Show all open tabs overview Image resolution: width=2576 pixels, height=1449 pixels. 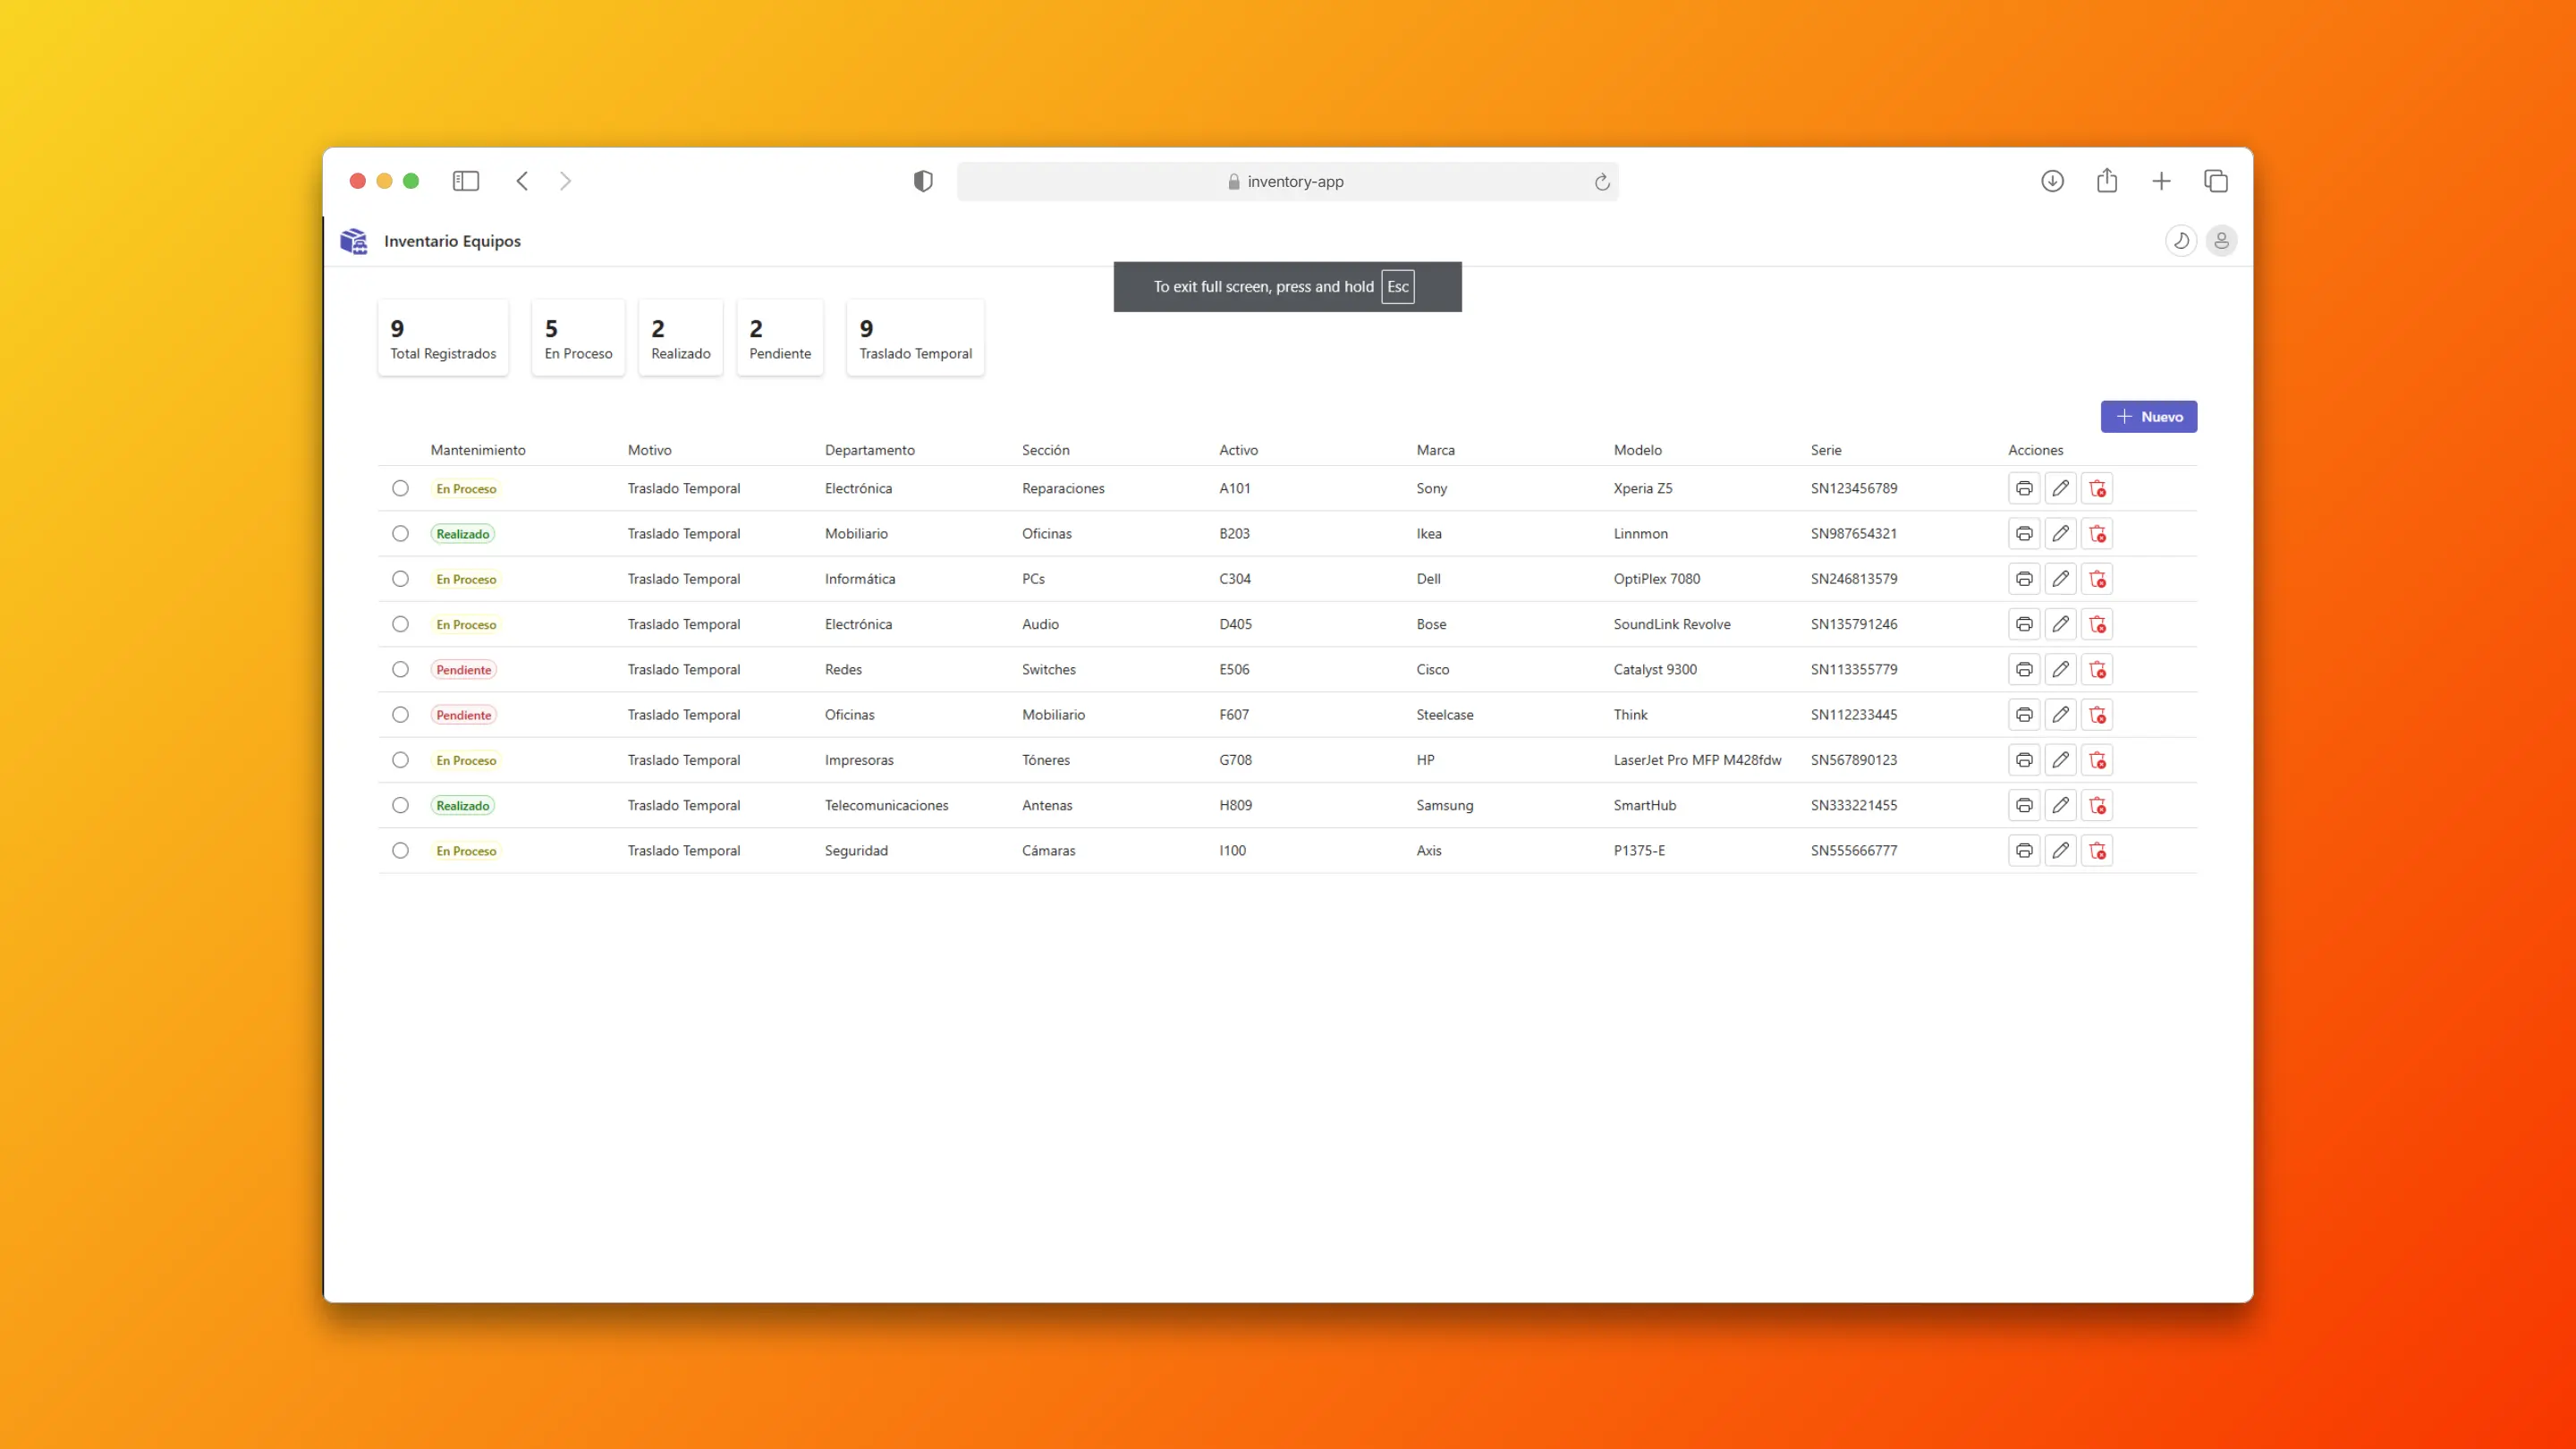(x=2215, y=181)
